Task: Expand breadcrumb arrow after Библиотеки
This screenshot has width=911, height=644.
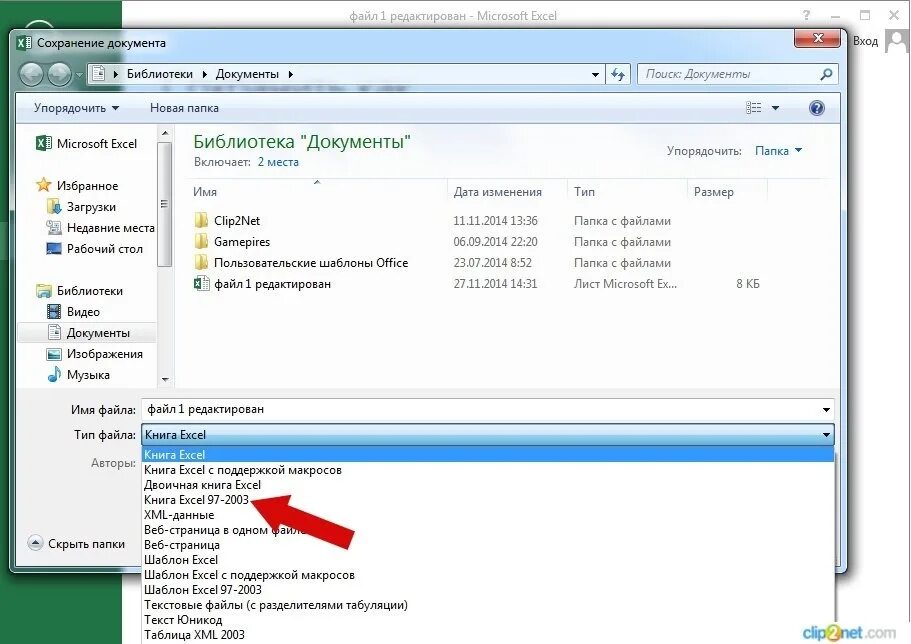Action: tap(205, 74)
